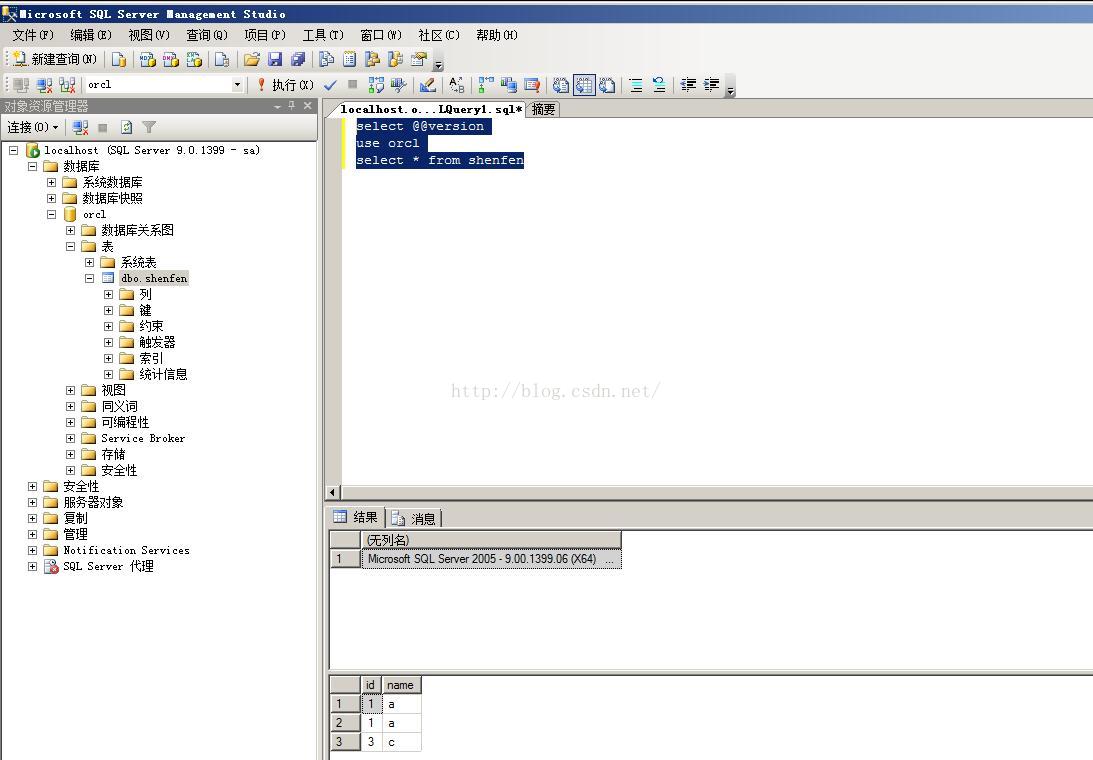This screenshot has width=1093, height=760.
Task: Toggle the SQLCMD Mode icon
Action: click(532, 84)
